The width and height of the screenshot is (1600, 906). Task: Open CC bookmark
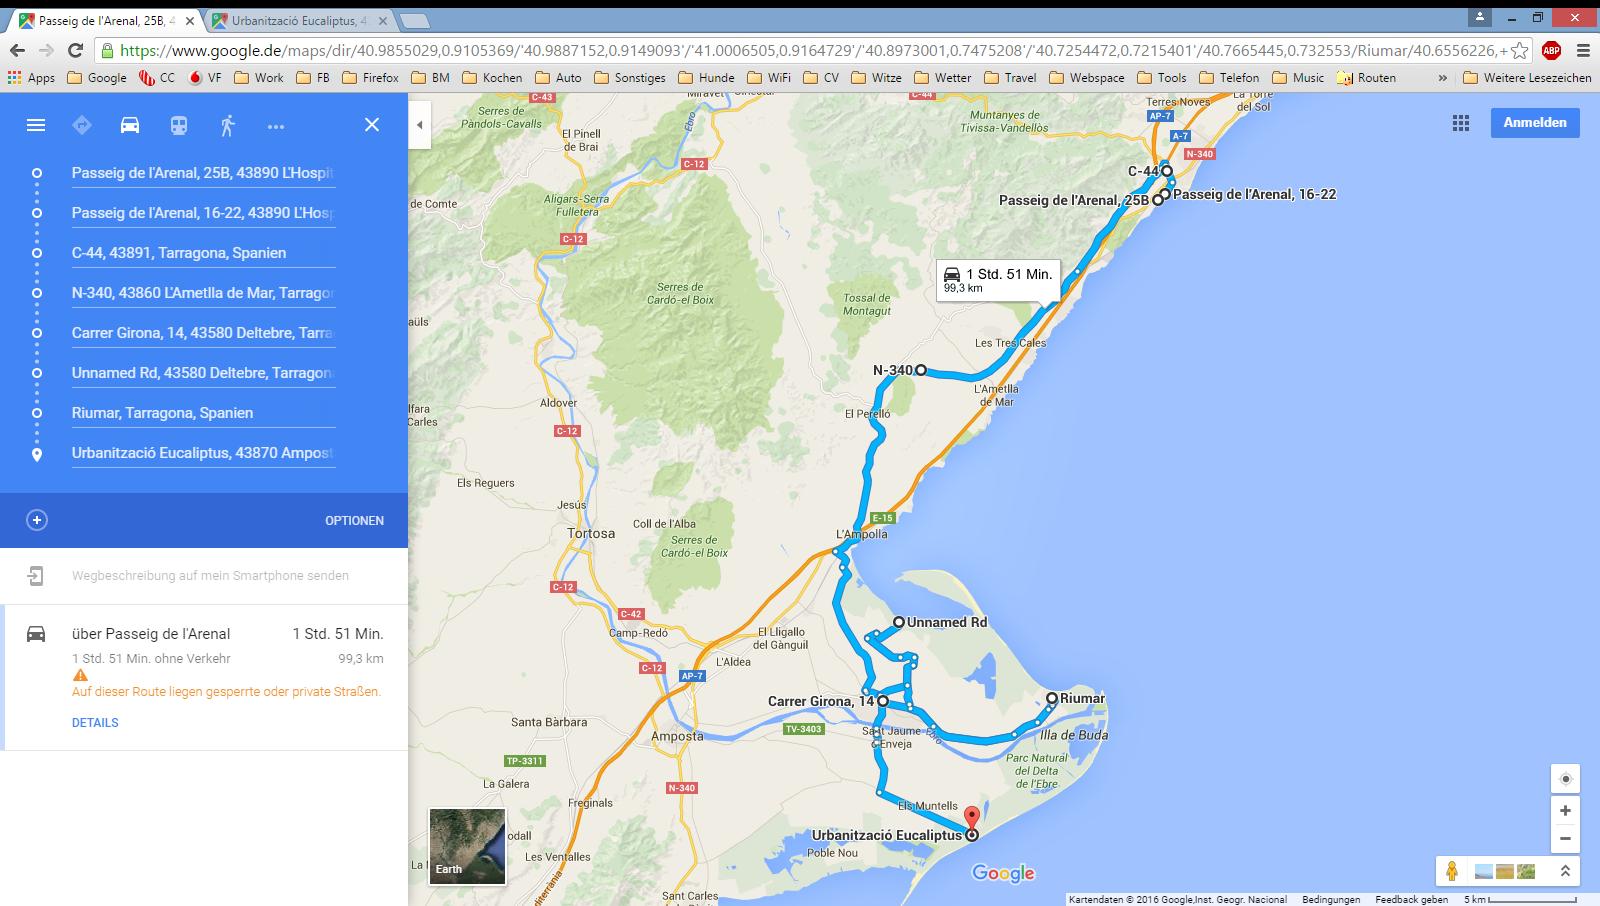click(157, 77)
